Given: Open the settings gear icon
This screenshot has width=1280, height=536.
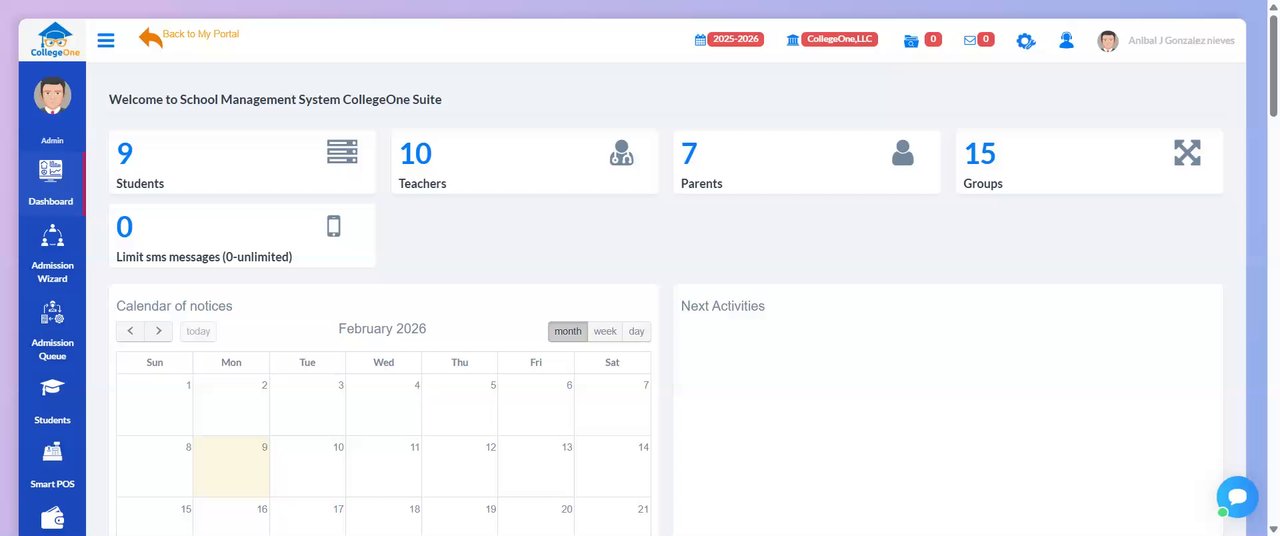Looking at the screenshot, I should (x=1026, y=41).
